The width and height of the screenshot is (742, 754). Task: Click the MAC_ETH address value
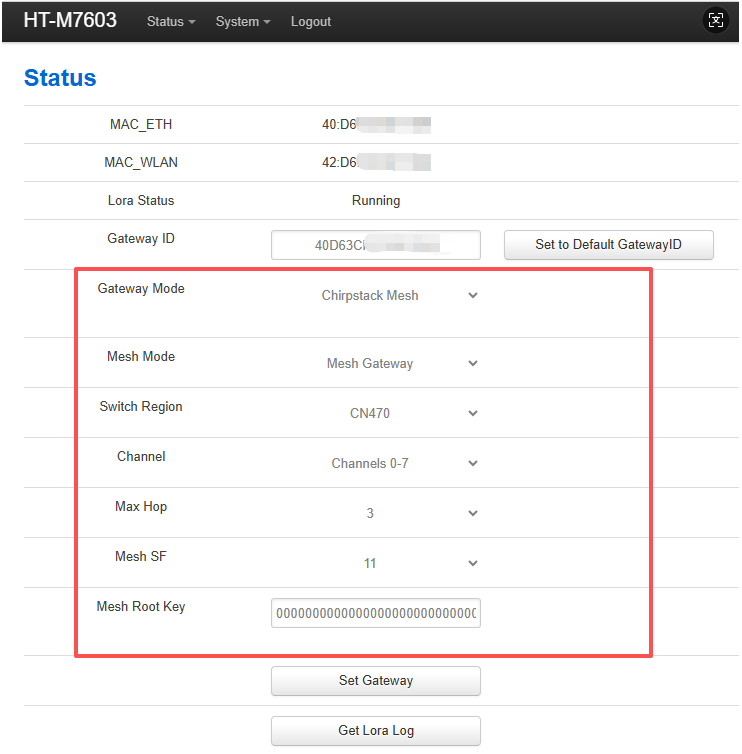tap(376, 125)
